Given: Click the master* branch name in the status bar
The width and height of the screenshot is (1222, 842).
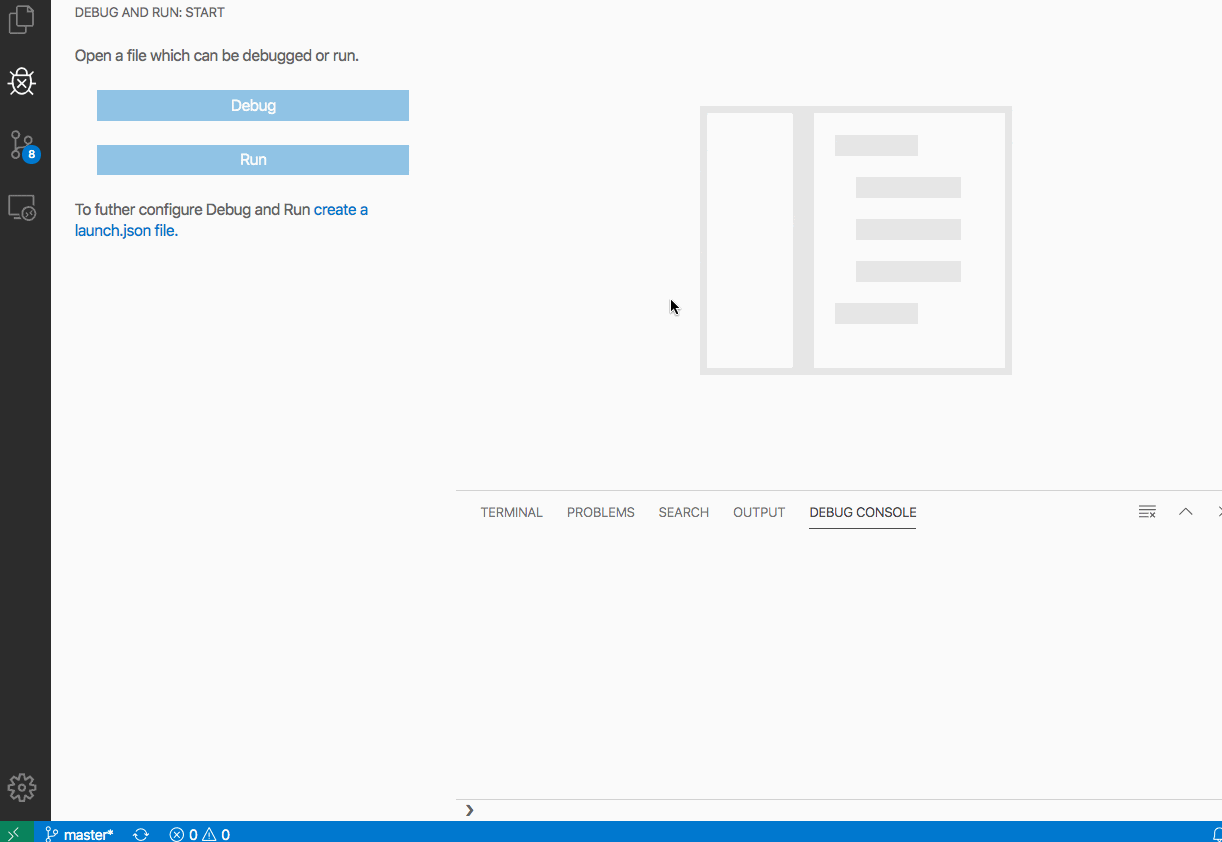Looking at the screenshot, I should [x=86, y=833].
